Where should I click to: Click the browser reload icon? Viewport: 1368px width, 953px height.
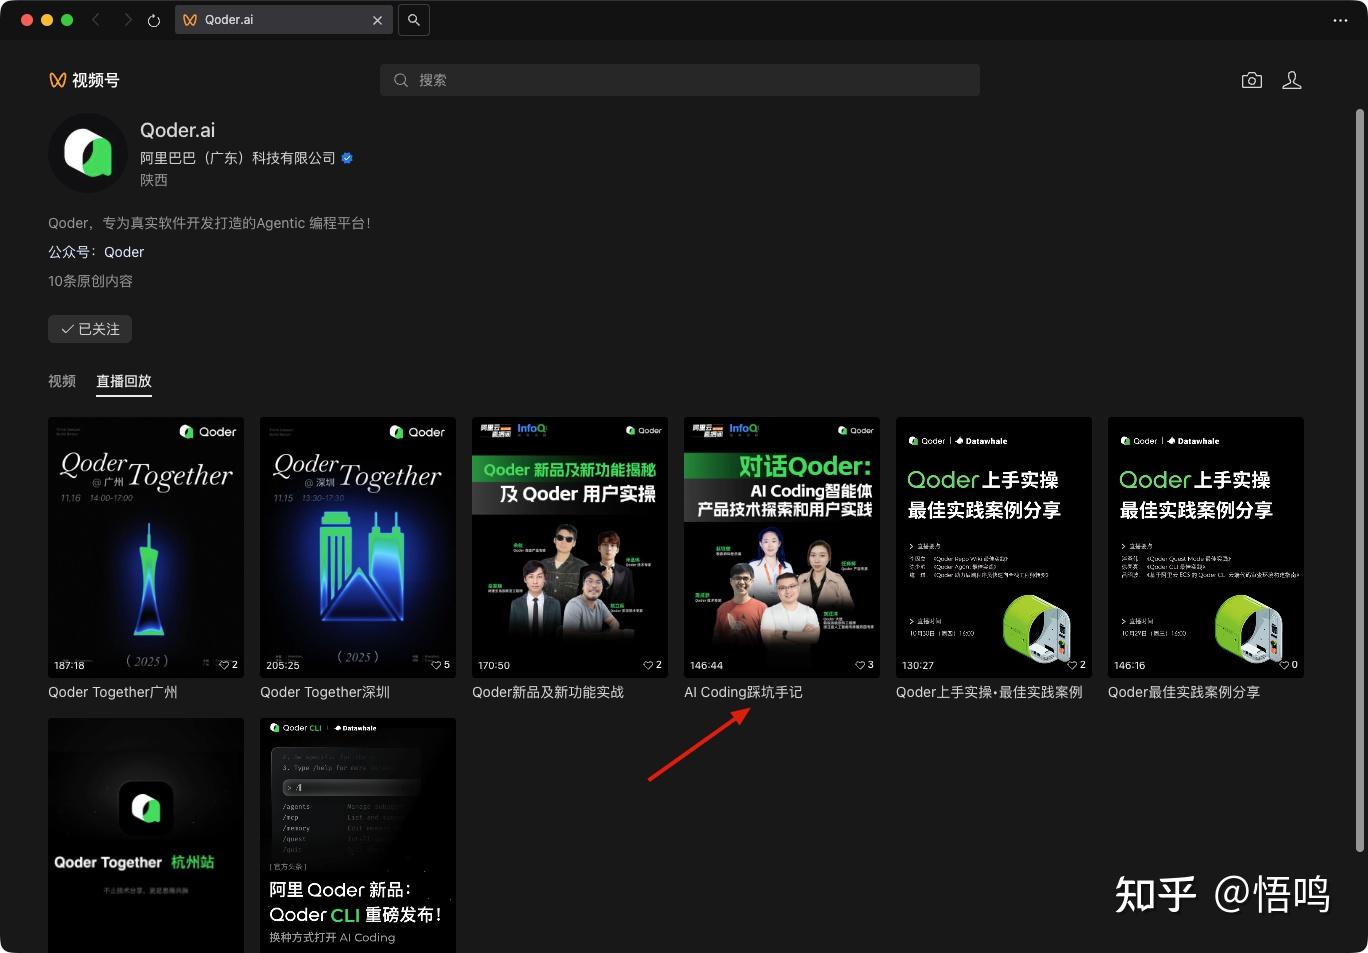click(x=152, y=19)
